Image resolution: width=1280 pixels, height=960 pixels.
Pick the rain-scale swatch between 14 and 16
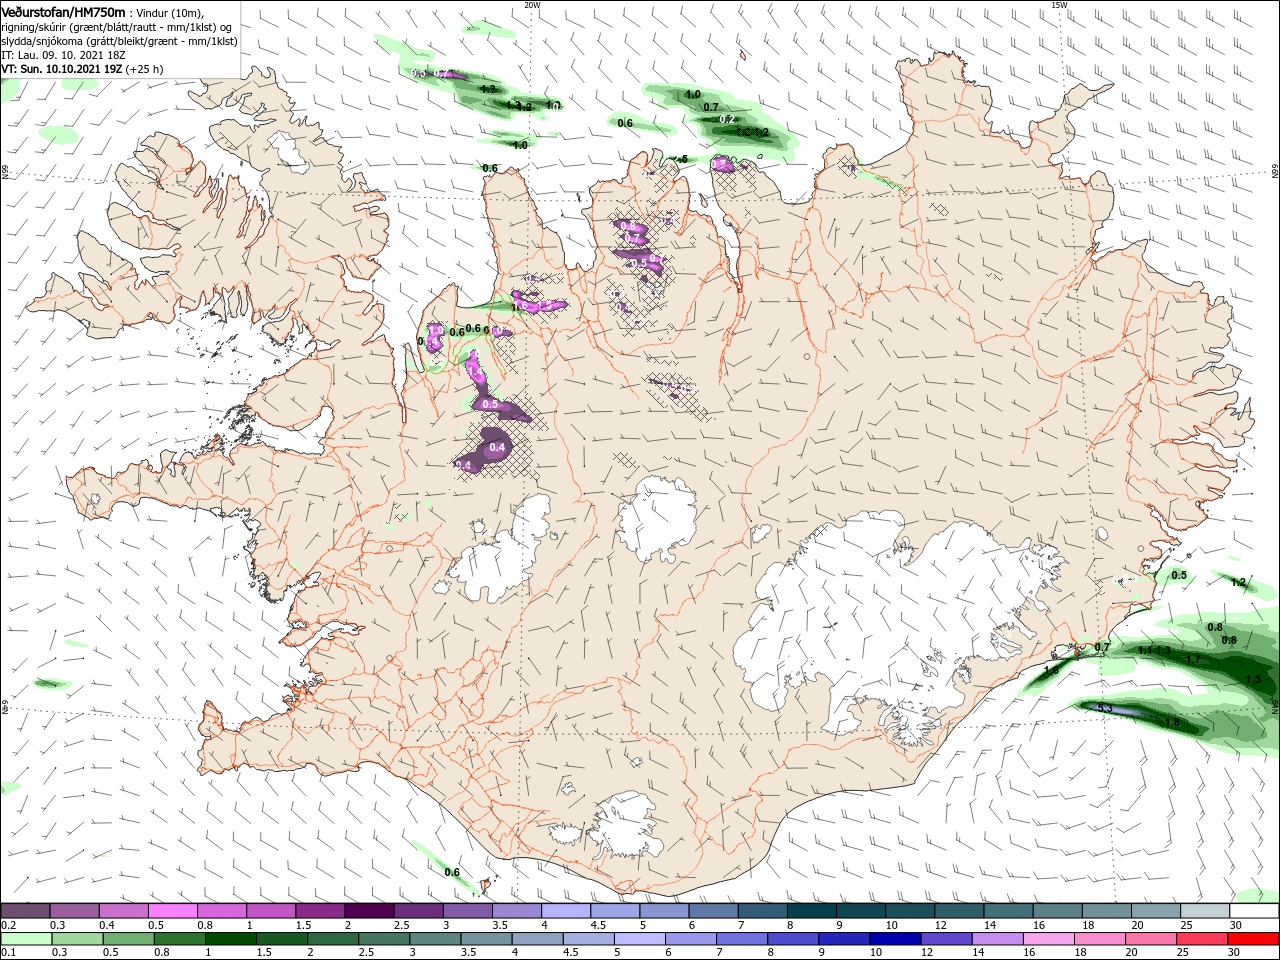(x=998, y=938)
